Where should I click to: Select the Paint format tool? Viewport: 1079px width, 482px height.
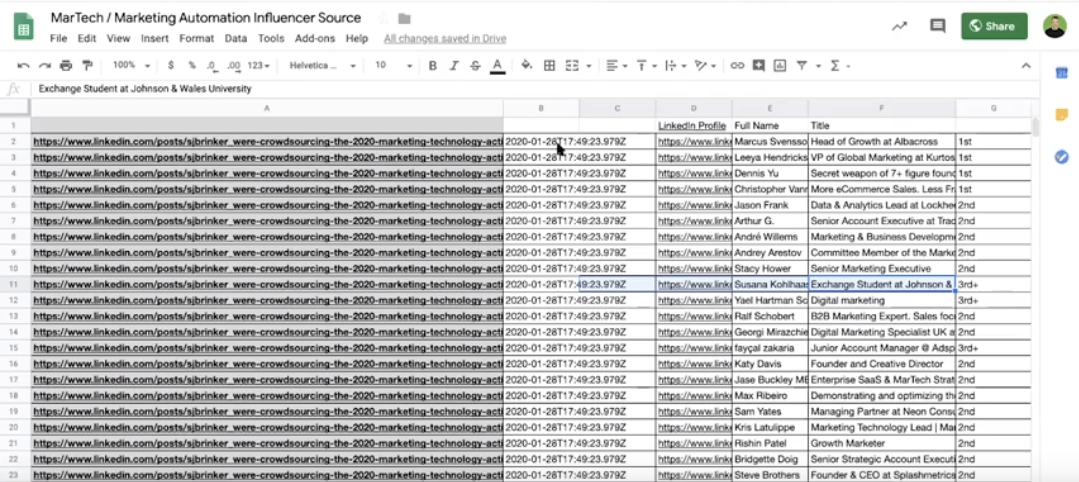pyautogui.click(x=87, y=65)
